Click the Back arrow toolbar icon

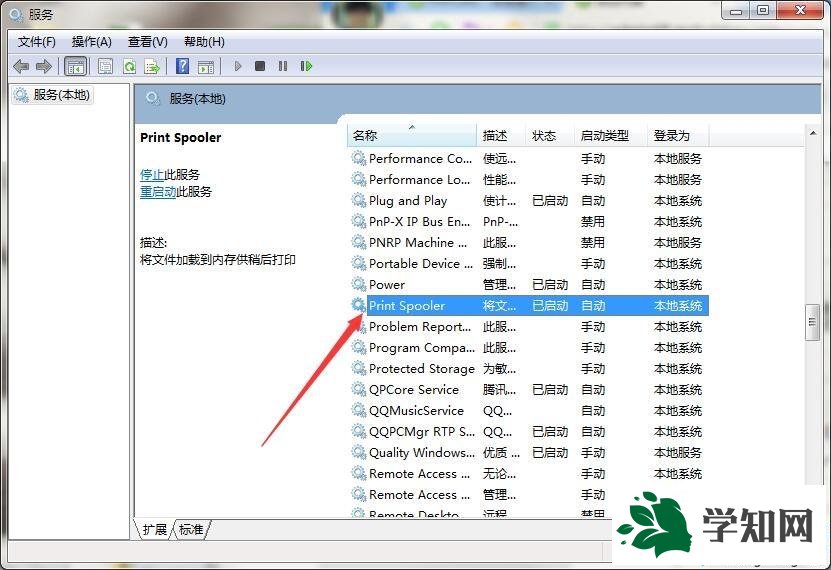tap(21, 67)
